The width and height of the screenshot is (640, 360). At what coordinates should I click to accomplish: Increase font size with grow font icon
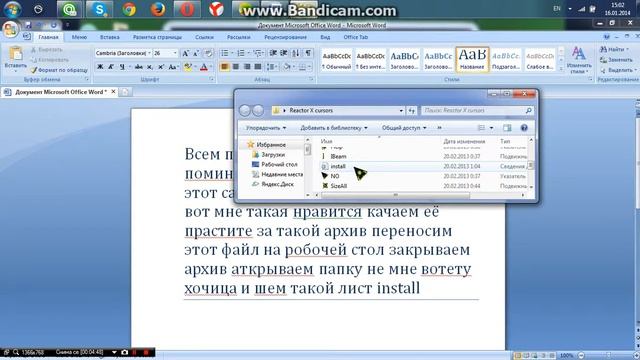185,53
